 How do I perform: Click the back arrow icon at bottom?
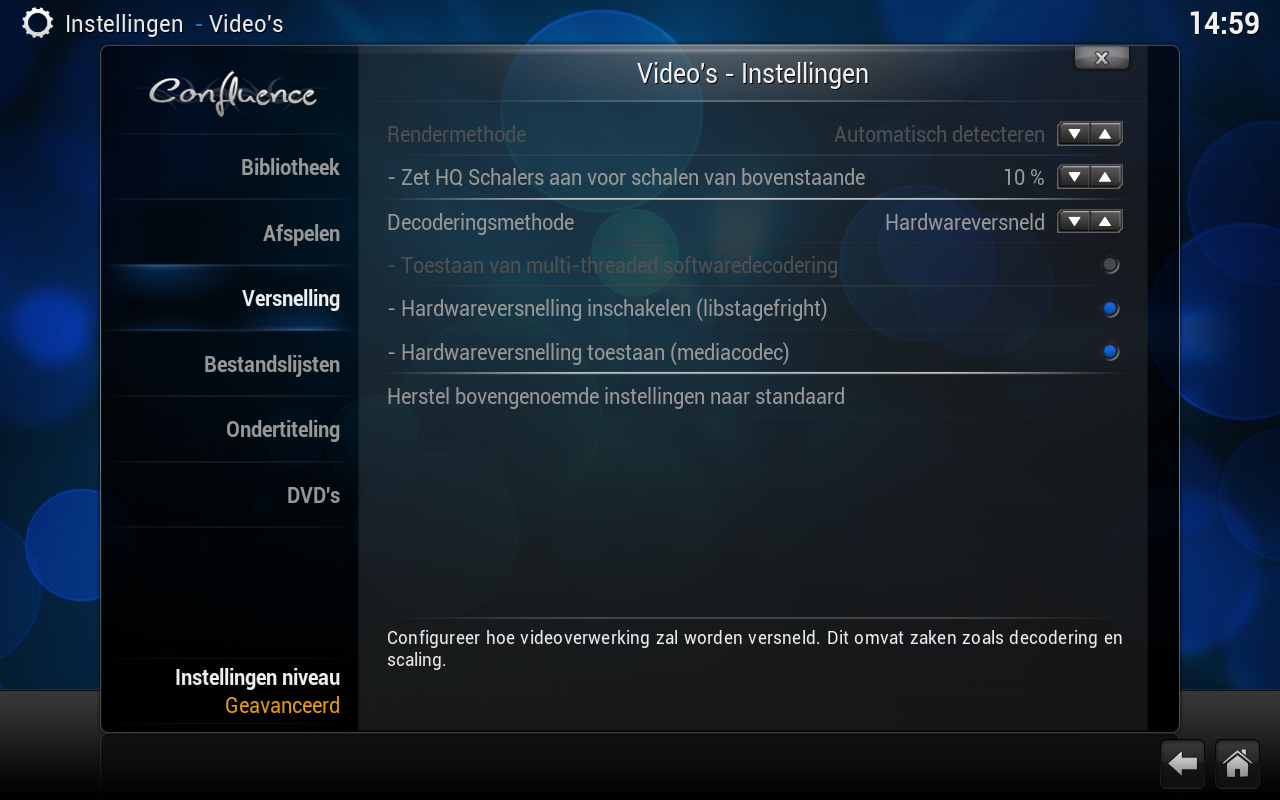(x=1182, y=764)
